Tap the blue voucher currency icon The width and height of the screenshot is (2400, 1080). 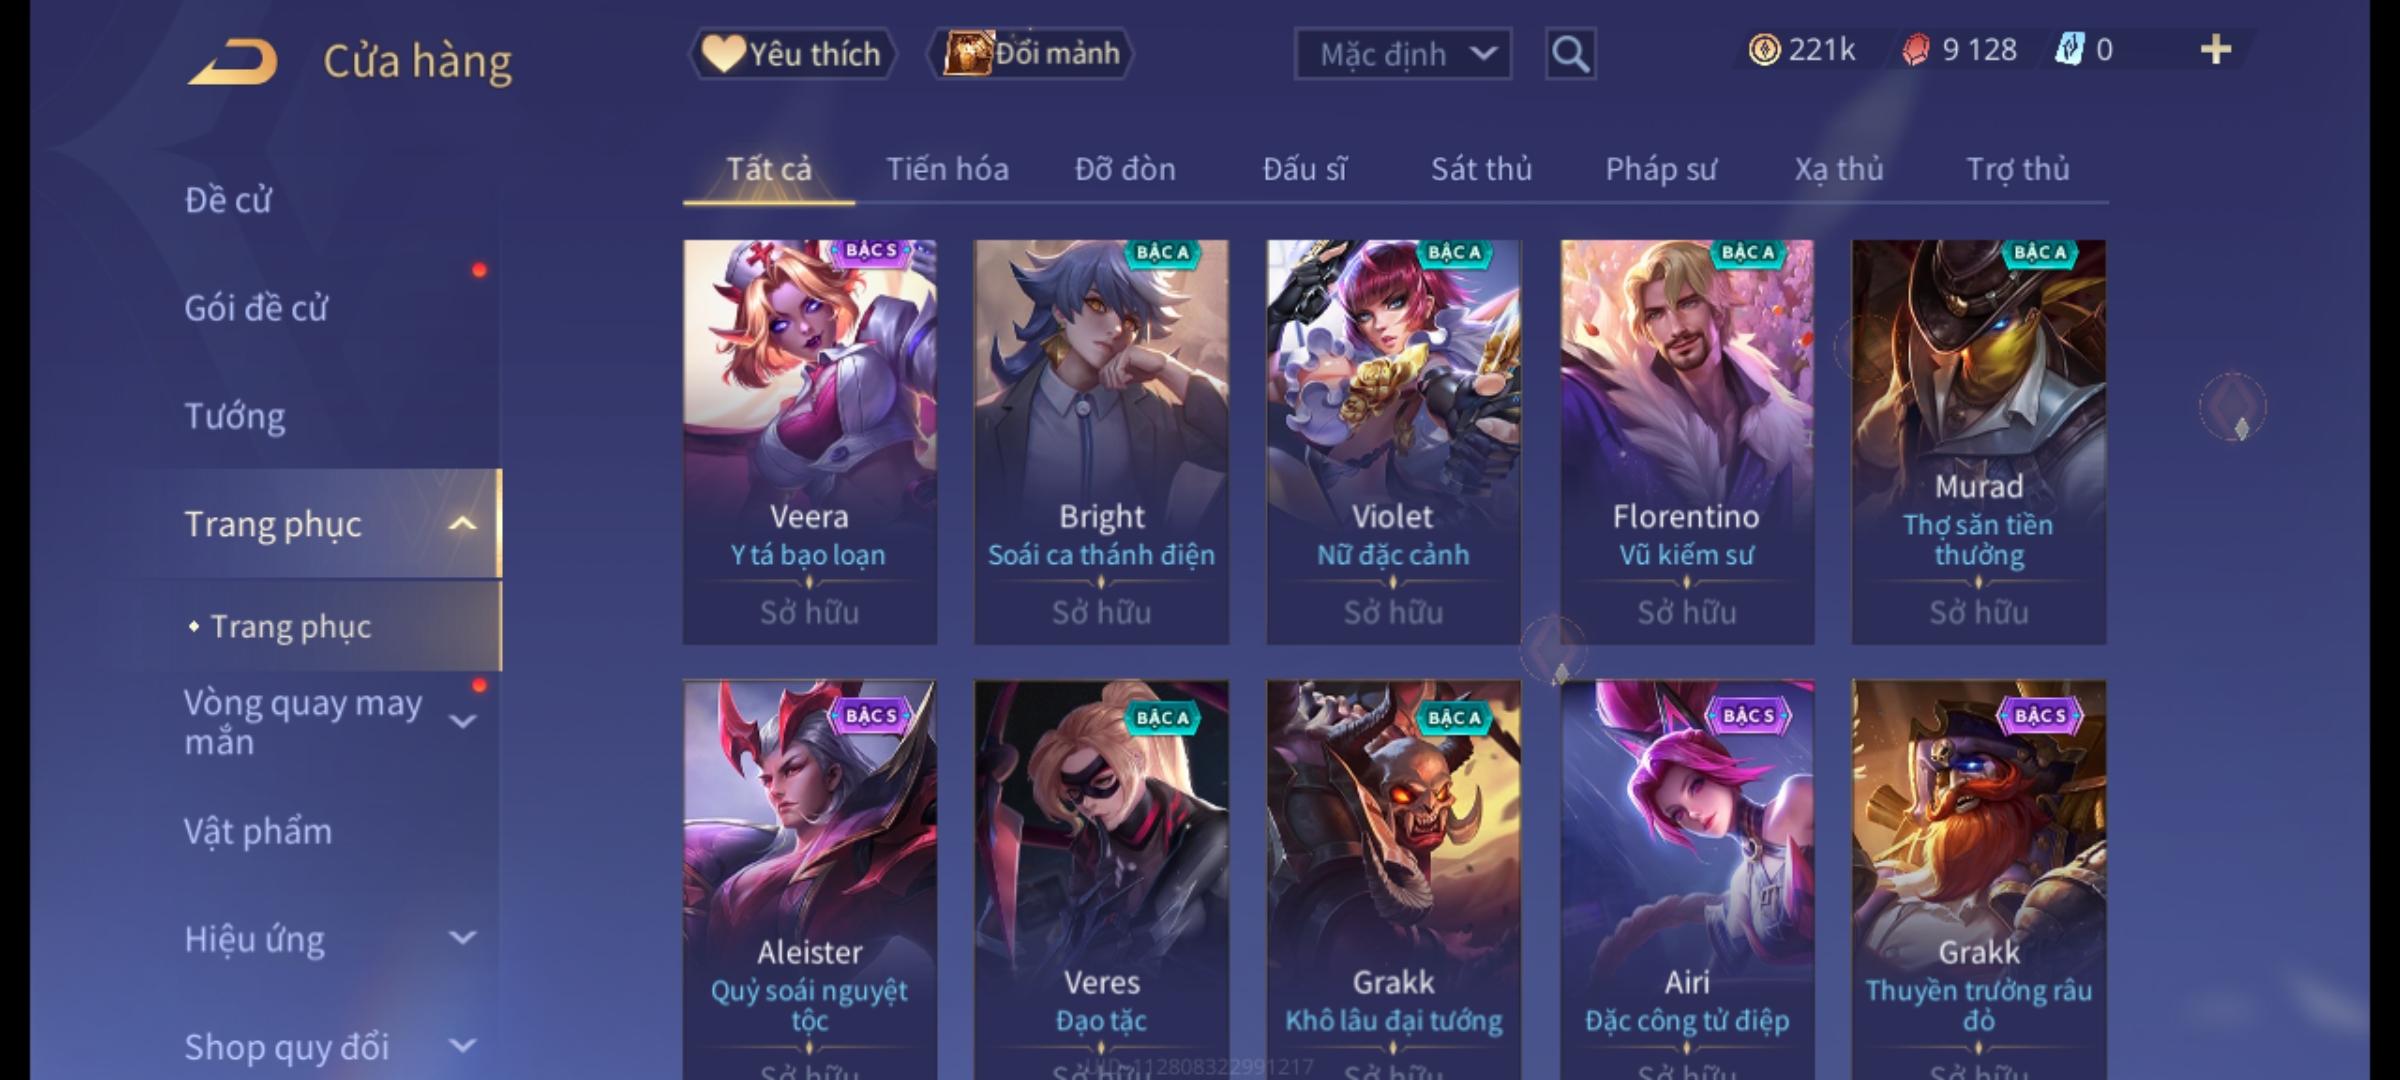point(2069,50)
